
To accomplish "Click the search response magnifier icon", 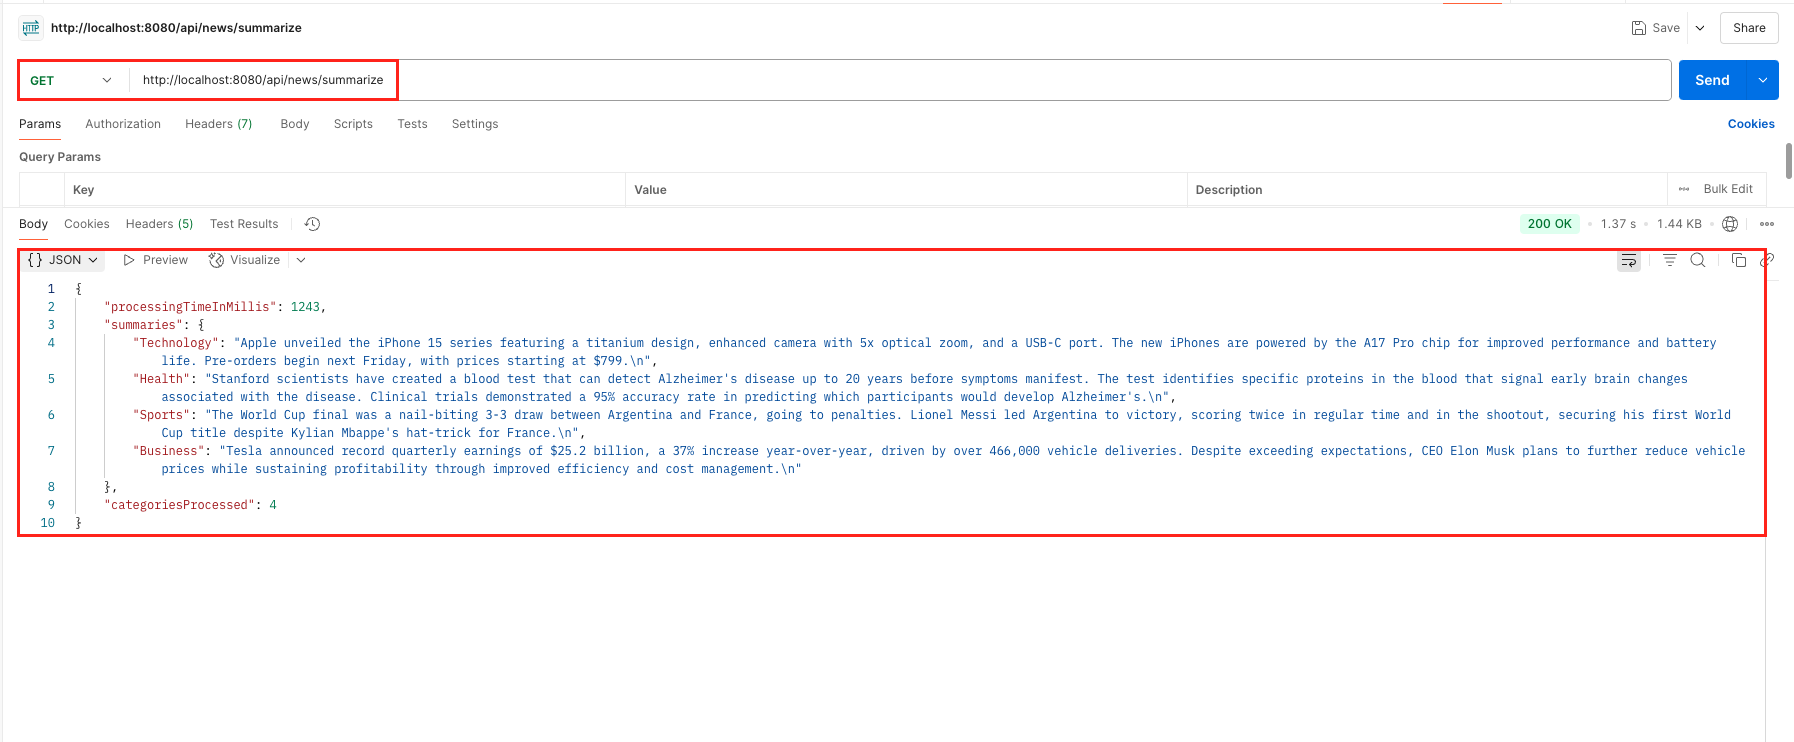I will (1698, 260).
